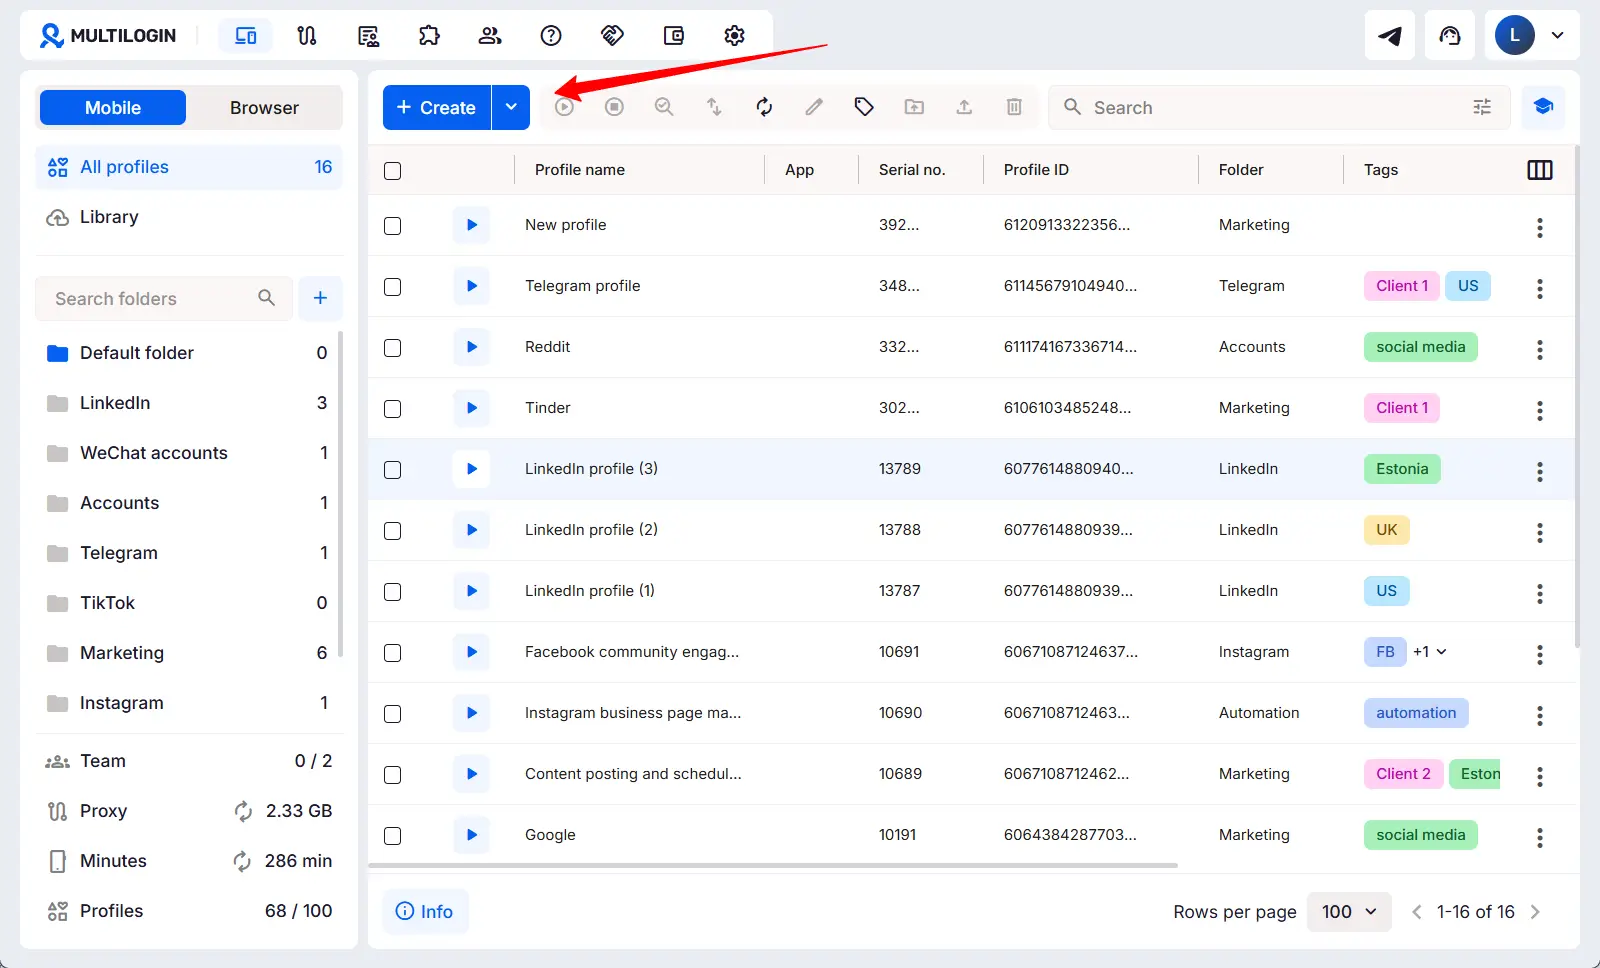Screen dimensions: 1600x968
Task: Open the script runner icon in top navigation
Action: tap(368, 36)
